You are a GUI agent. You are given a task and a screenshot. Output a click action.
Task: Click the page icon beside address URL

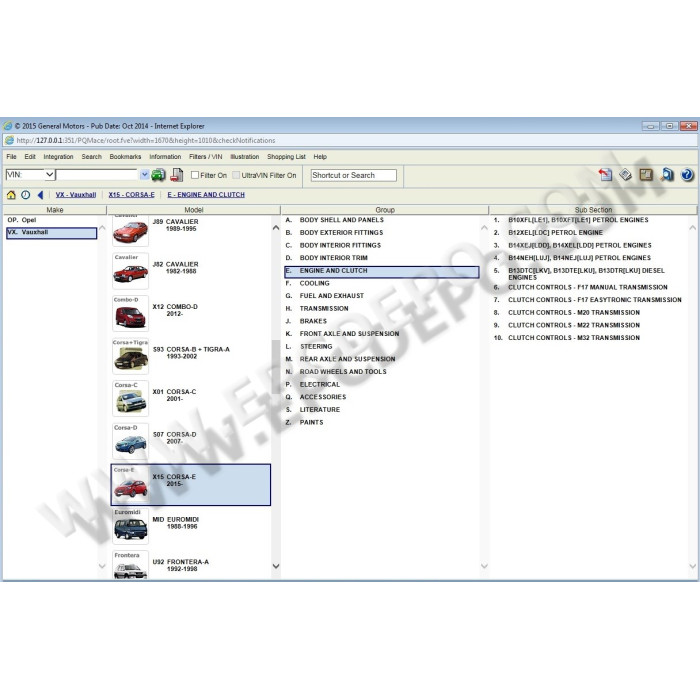tap(9, 140)
